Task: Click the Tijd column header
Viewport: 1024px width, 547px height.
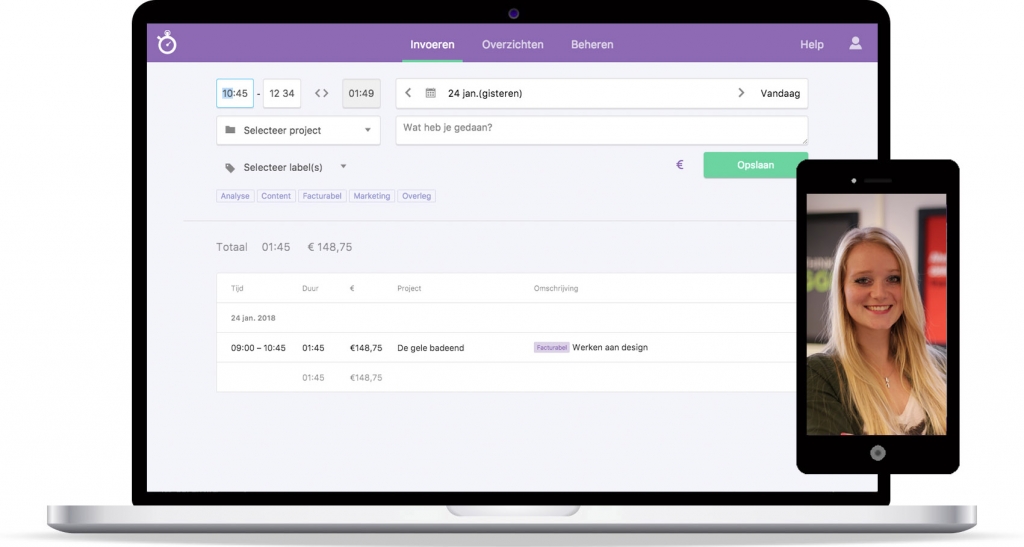Action: pos(237,288)
